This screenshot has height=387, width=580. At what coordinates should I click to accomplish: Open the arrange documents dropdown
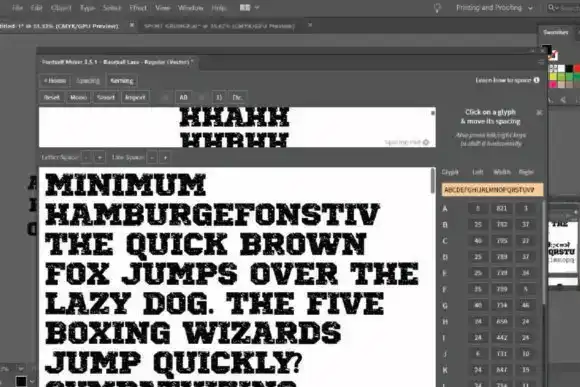pos(250,7)
